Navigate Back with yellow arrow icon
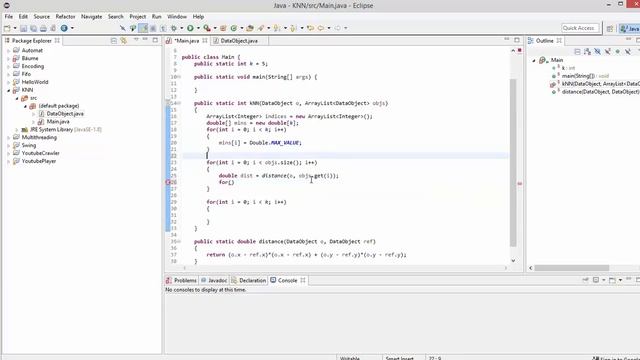Viewport: 640px width, 360px height. 321,28
